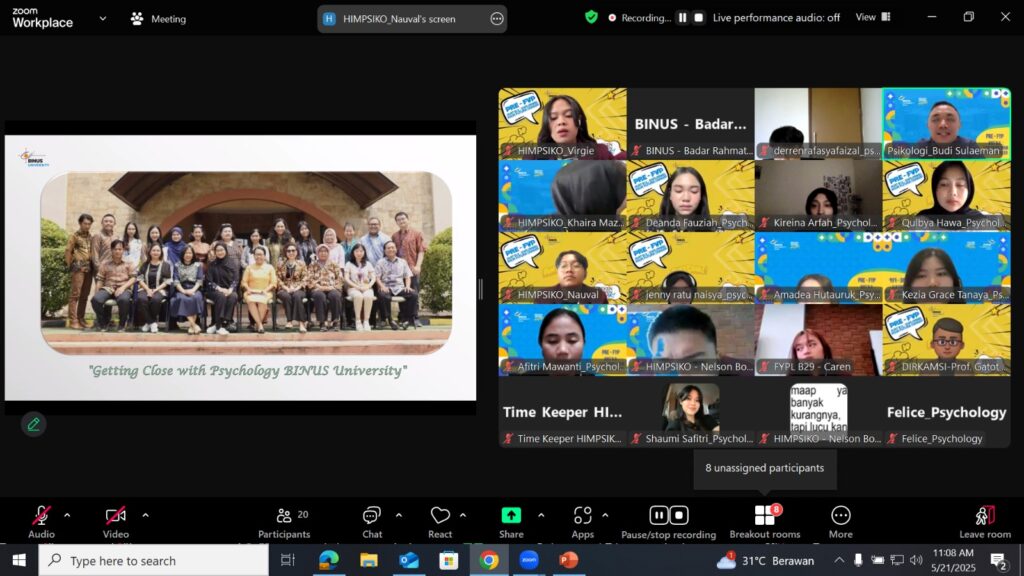Select the Kezia Grace Tanaya video tile

coord(946,268)
